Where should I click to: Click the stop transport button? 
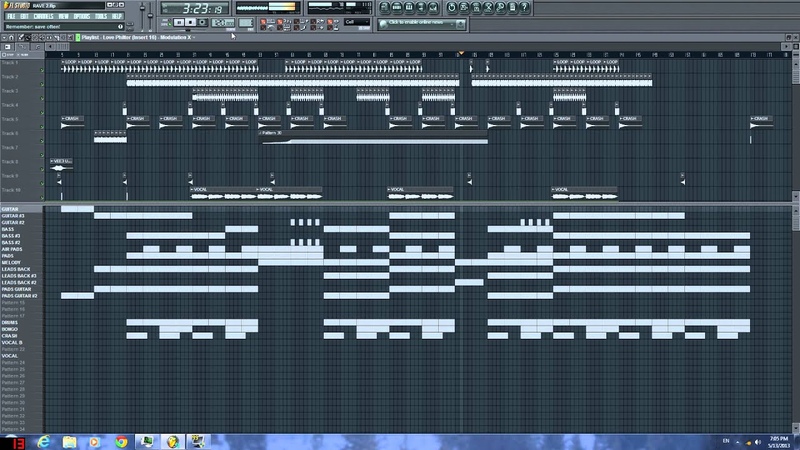[190, 22]
